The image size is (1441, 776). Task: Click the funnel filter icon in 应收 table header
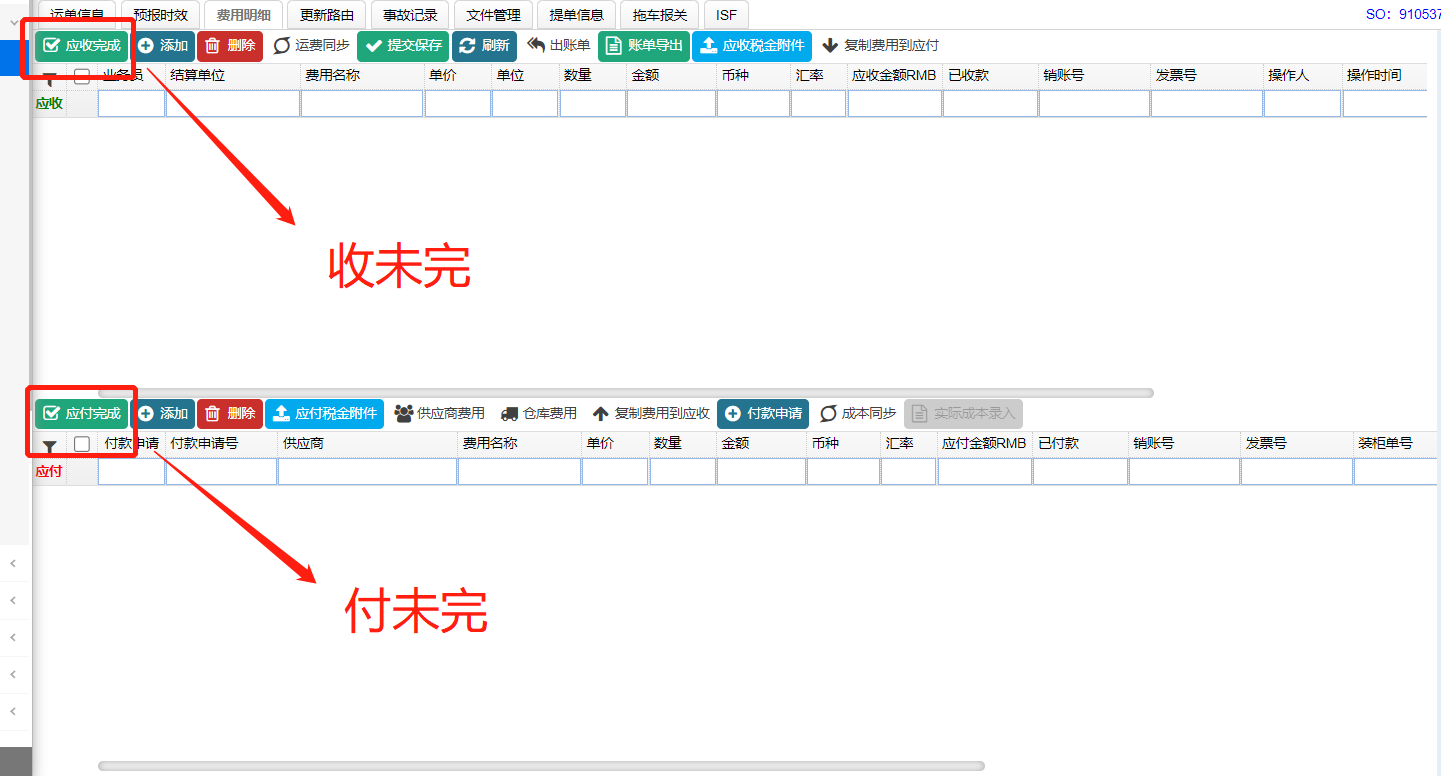(50, 78)
